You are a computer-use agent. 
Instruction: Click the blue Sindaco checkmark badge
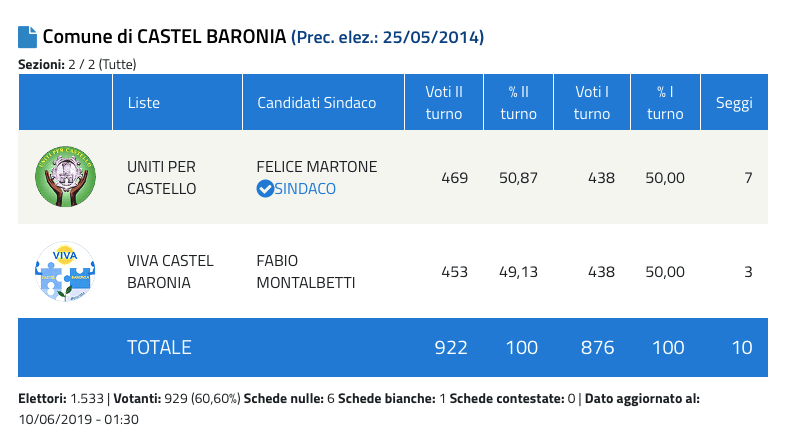[x=265, y=188]
